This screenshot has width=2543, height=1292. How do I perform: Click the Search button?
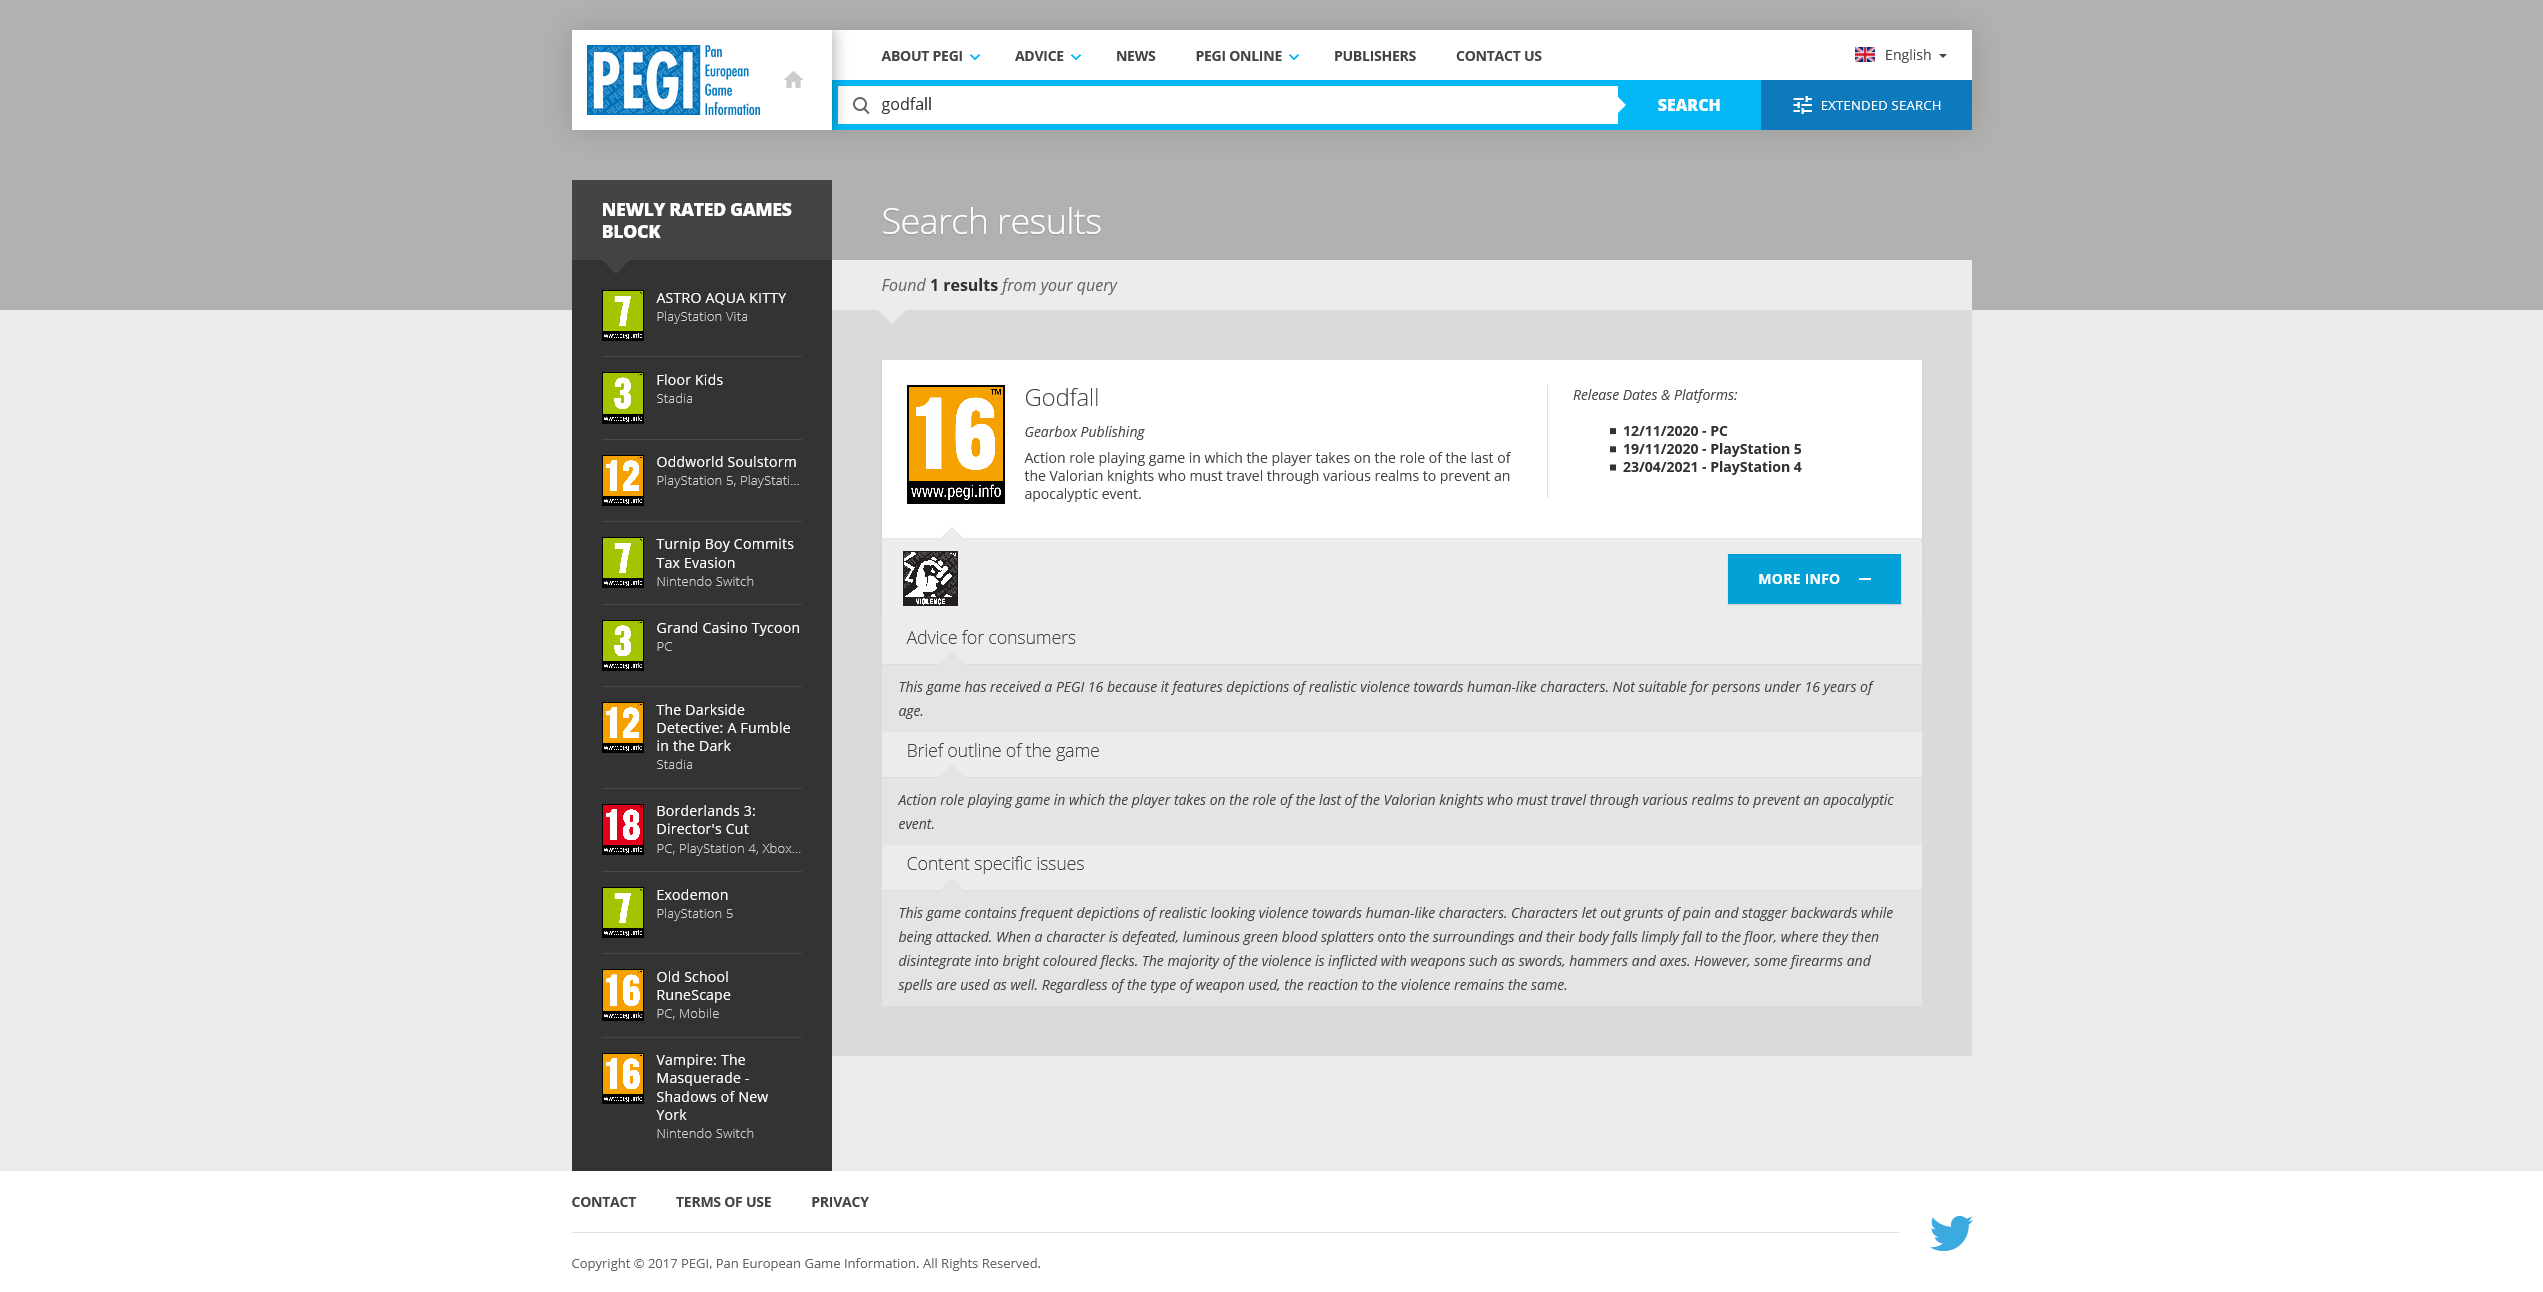tap(1688, 105)
